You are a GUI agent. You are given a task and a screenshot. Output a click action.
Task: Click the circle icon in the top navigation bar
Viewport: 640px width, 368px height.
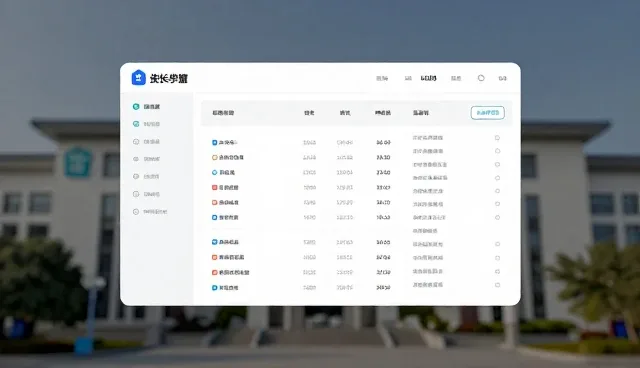481,78
